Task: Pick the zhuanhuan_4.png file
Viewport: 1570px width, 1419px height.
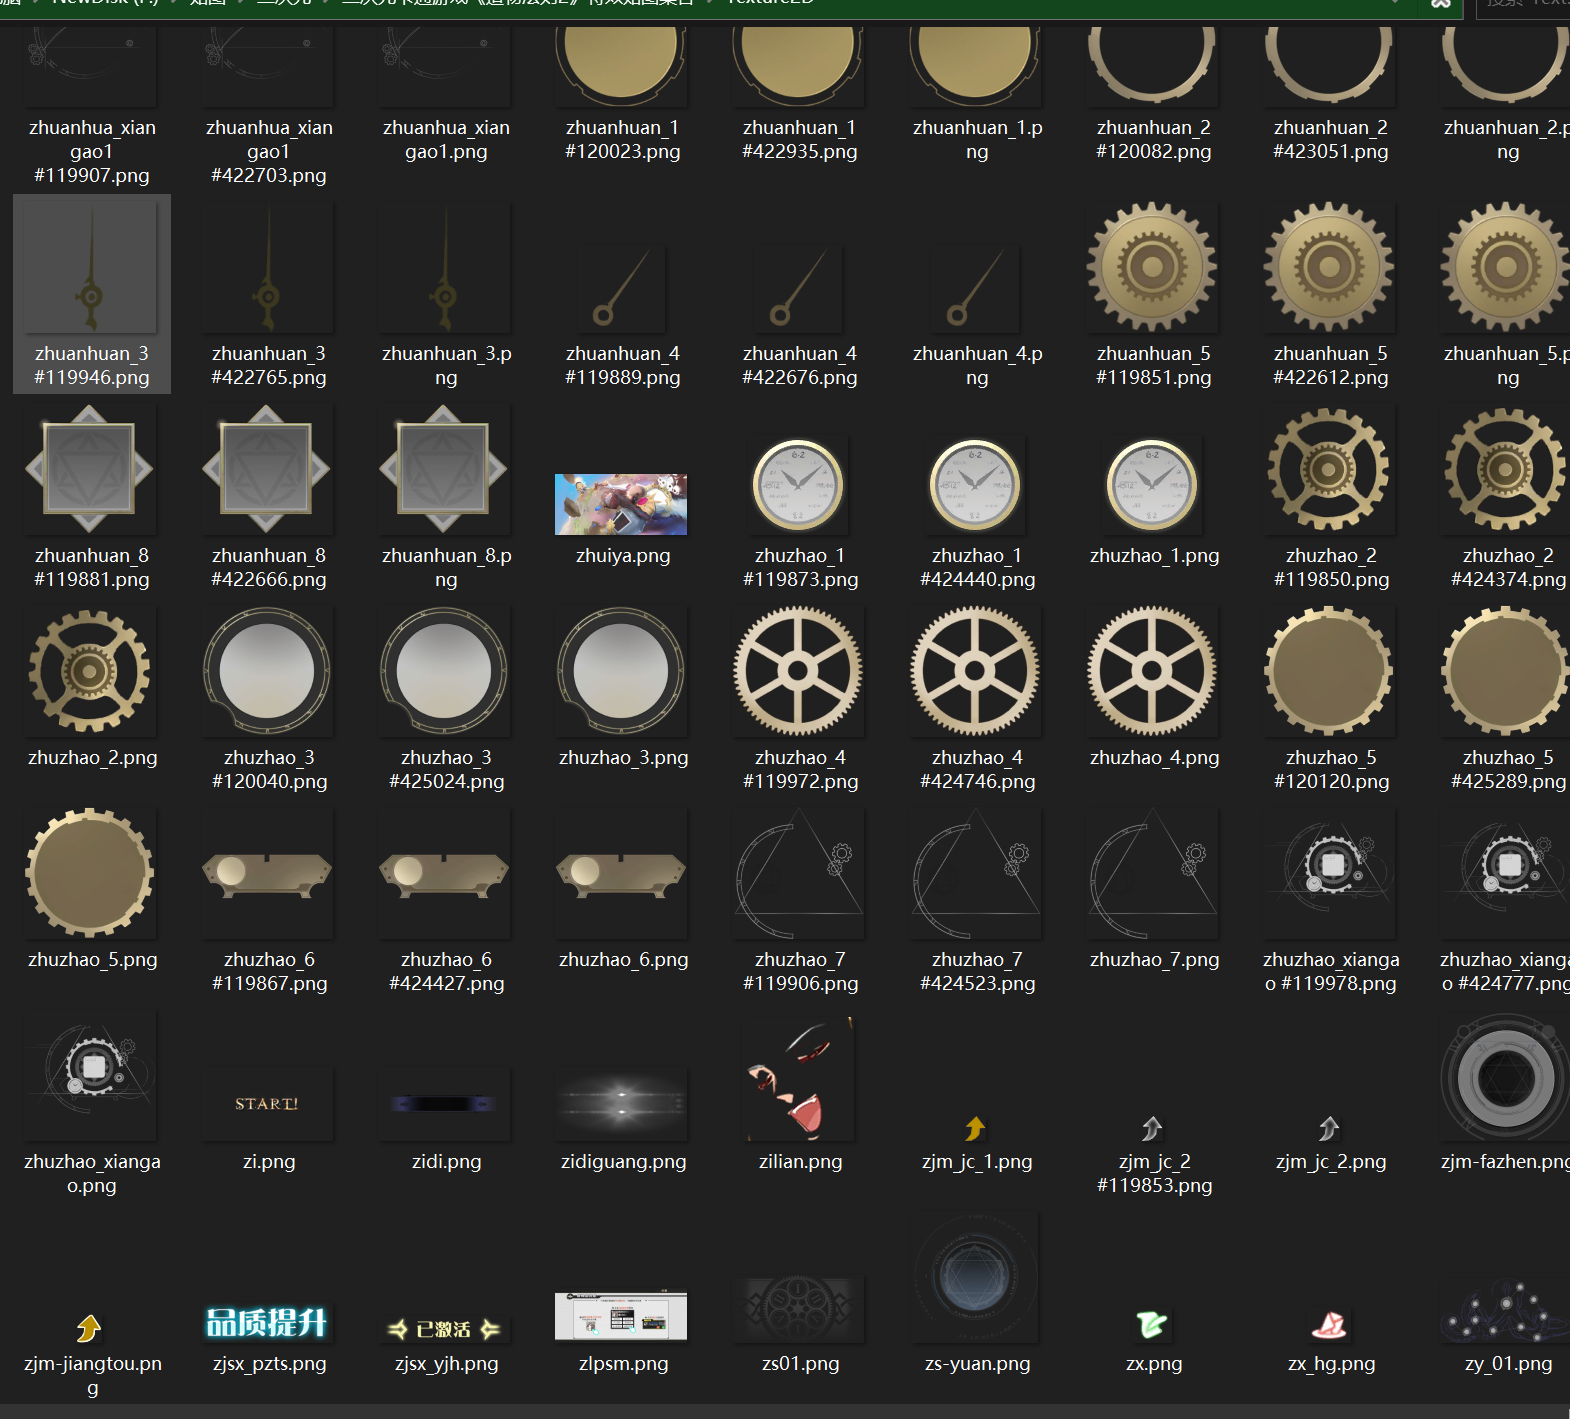Action: 976,290
